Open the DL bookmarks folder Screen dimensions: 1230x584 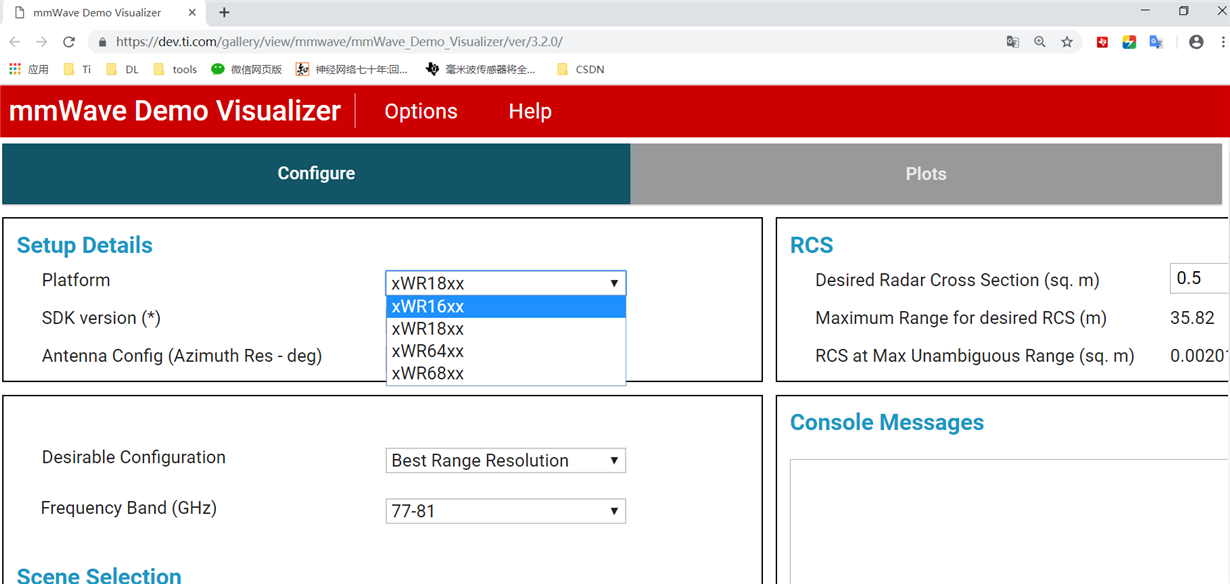pos(121,69)
